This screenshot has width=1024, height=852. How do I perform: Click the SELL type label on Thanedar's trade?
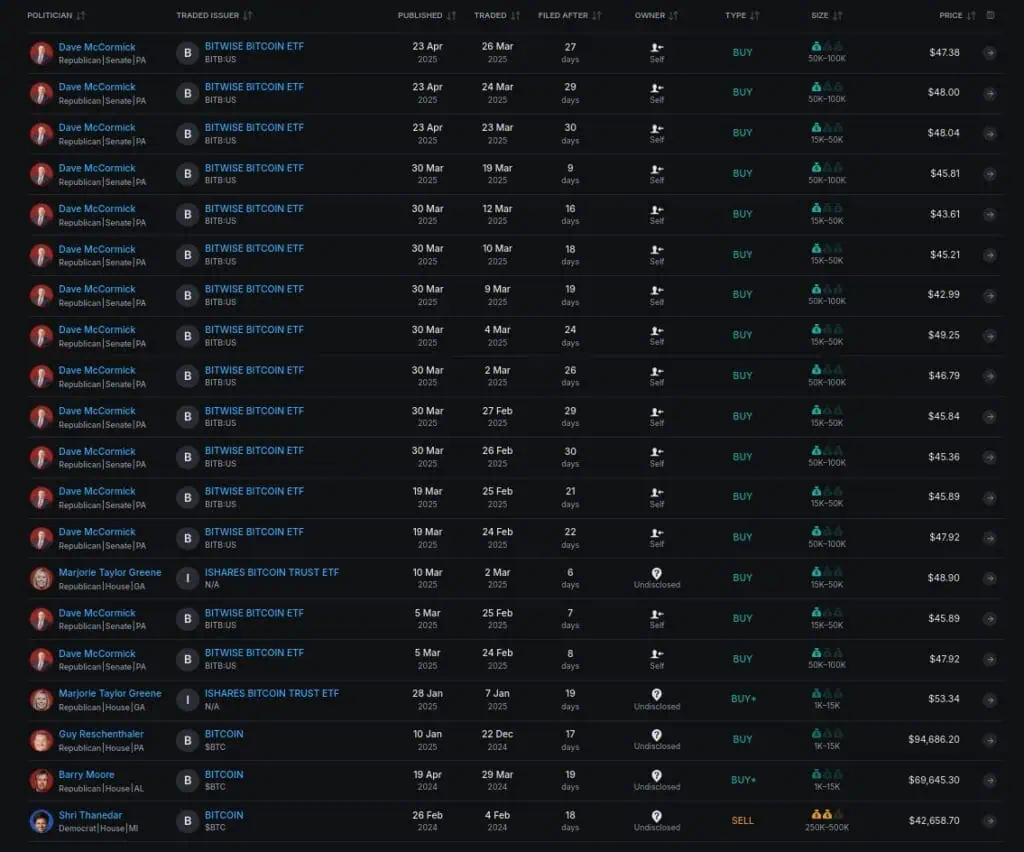click(742, 821)
